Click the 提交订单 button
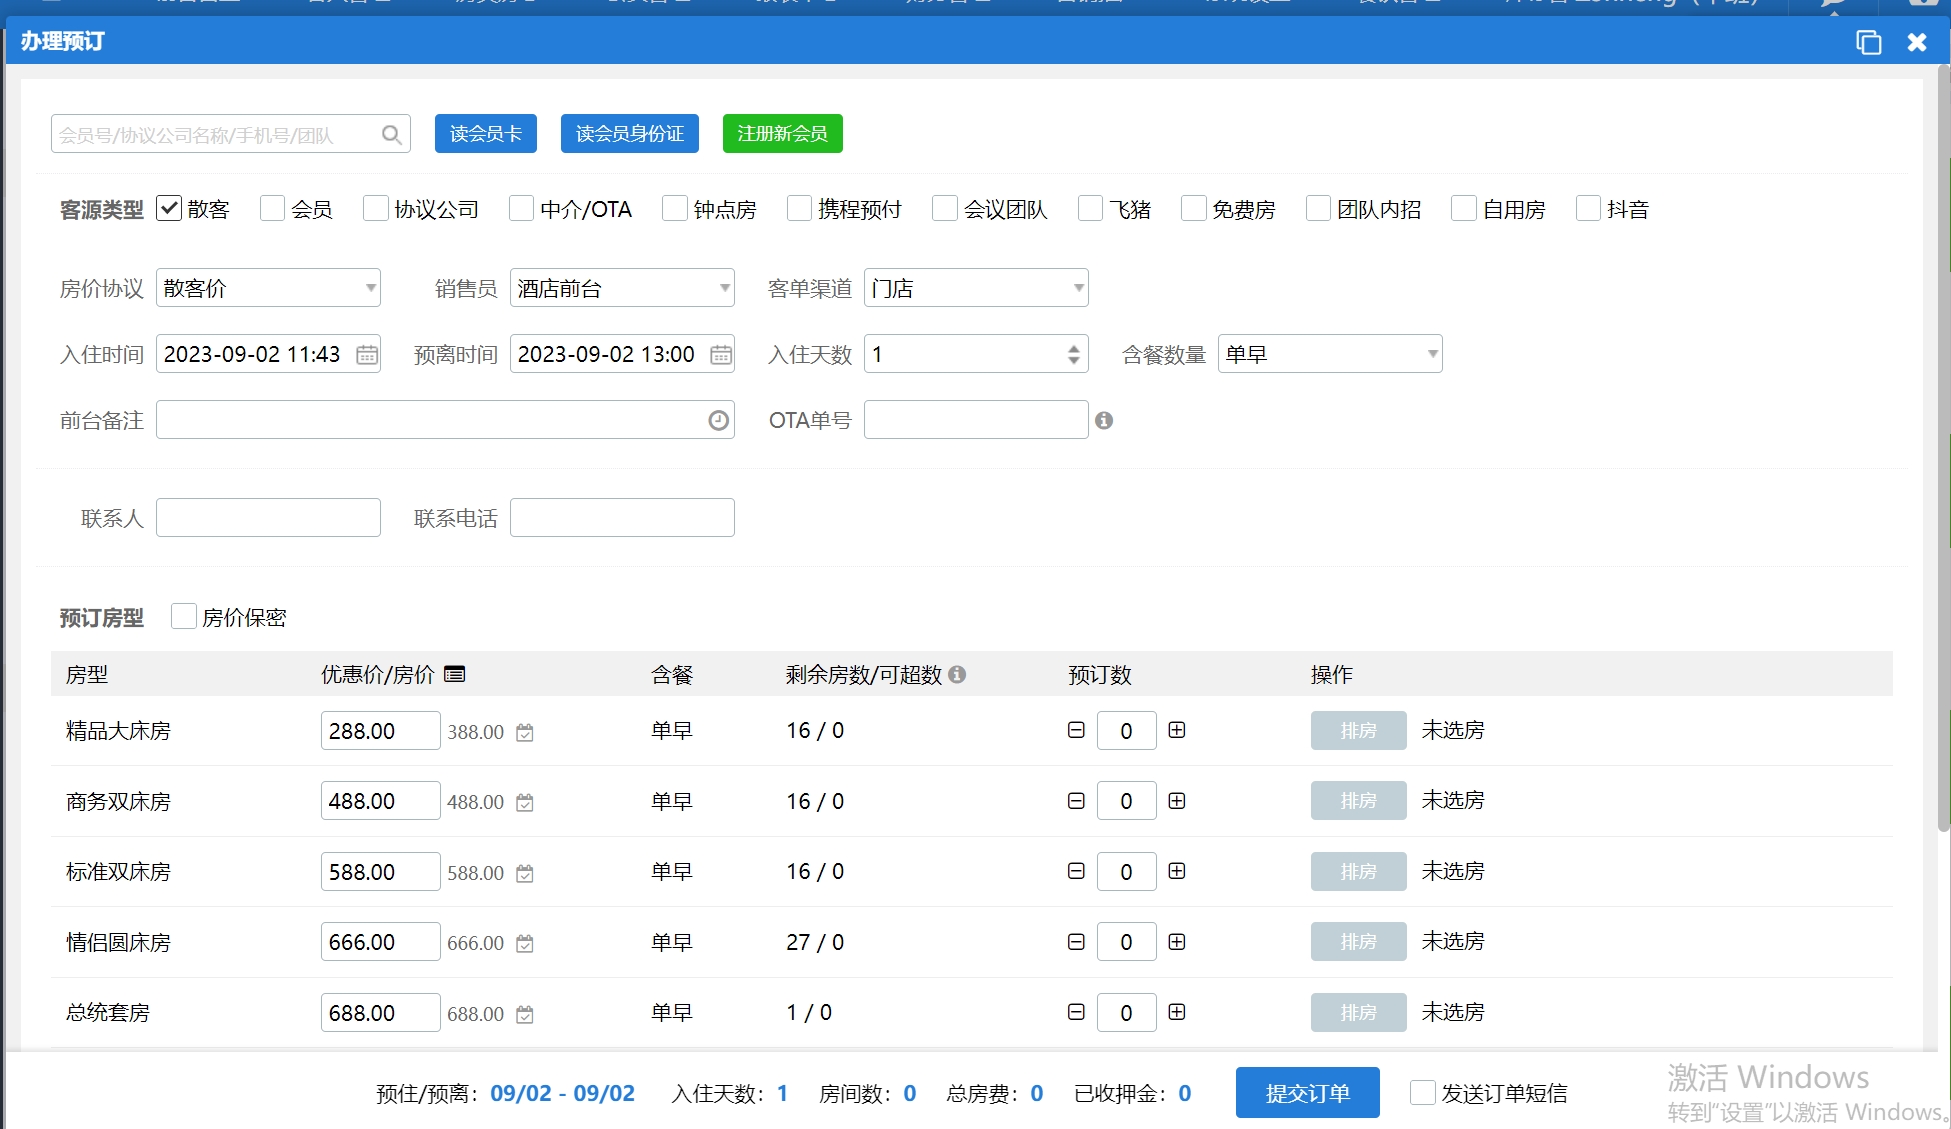1951x1129 pixels. click(1308, 1093)
